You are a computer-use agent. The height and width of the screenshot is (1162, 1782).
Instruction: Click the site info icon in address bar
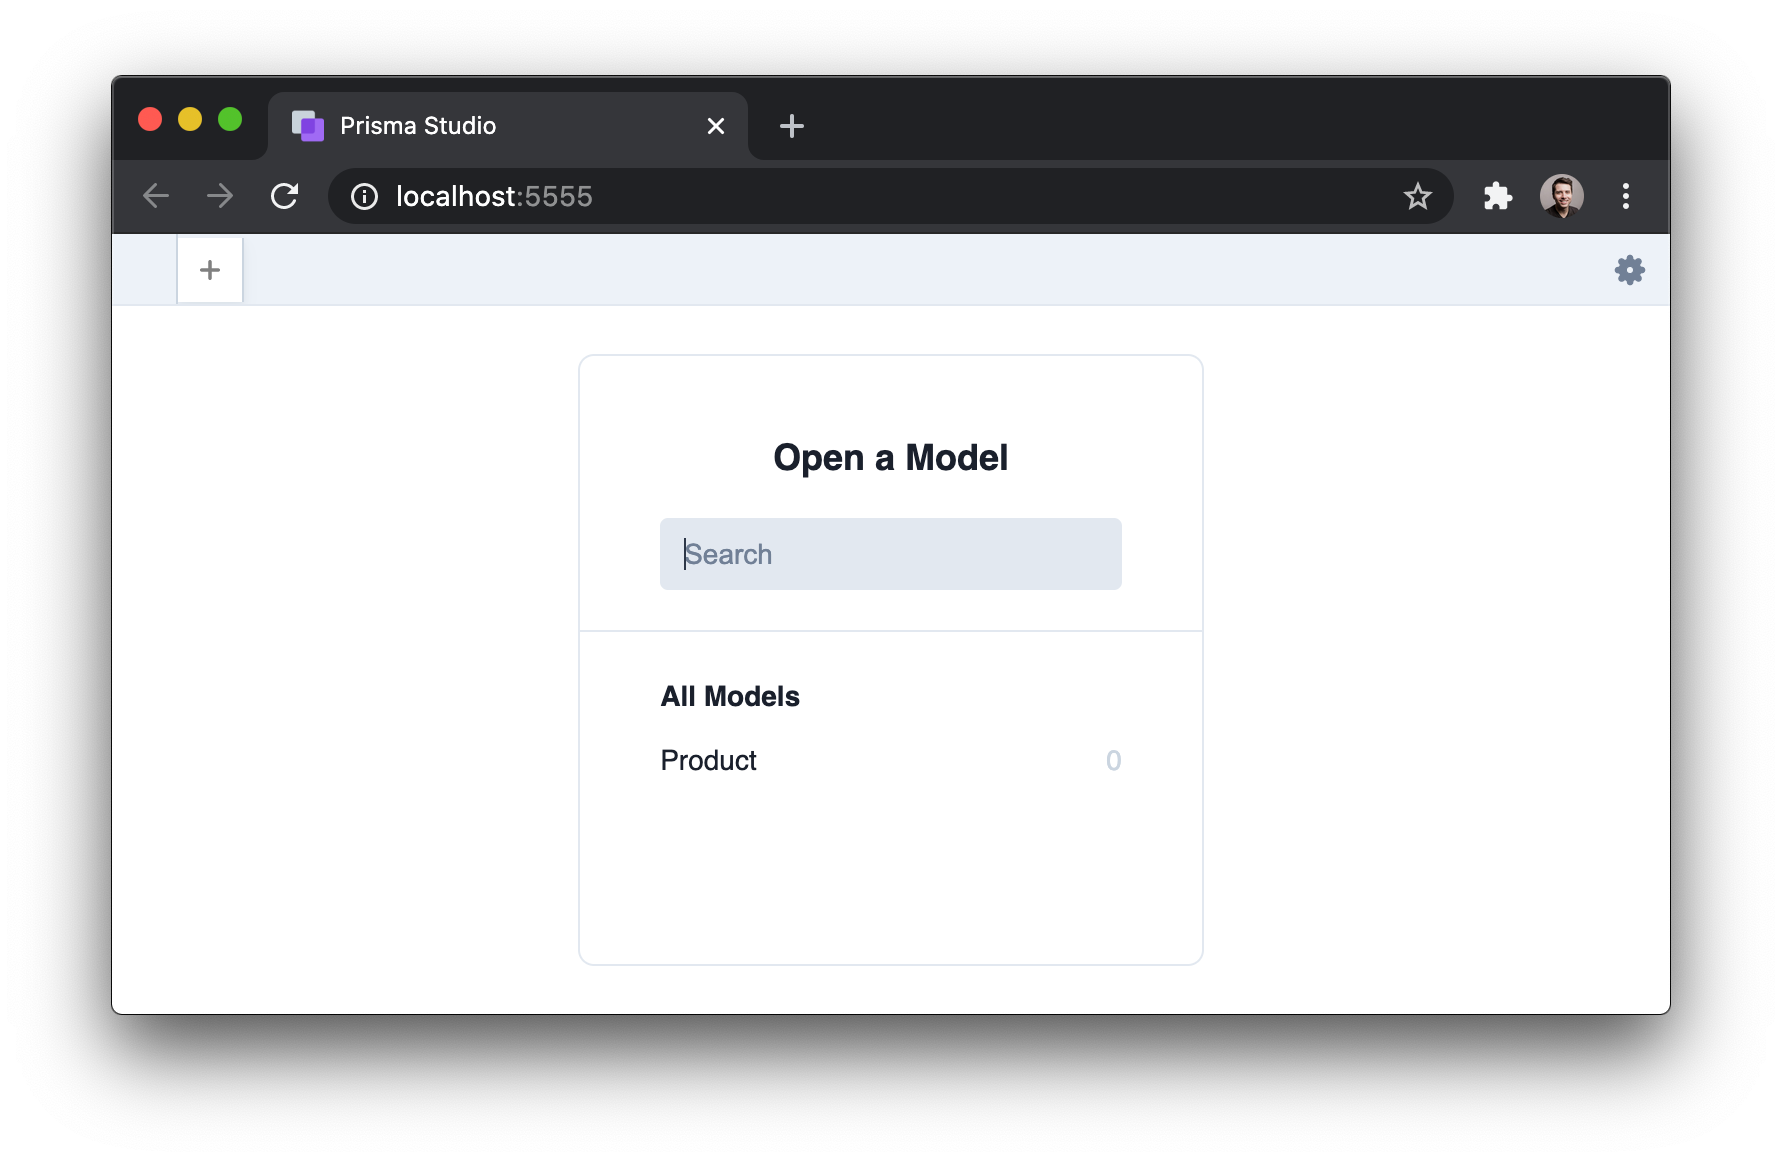[x=363, y=196]
